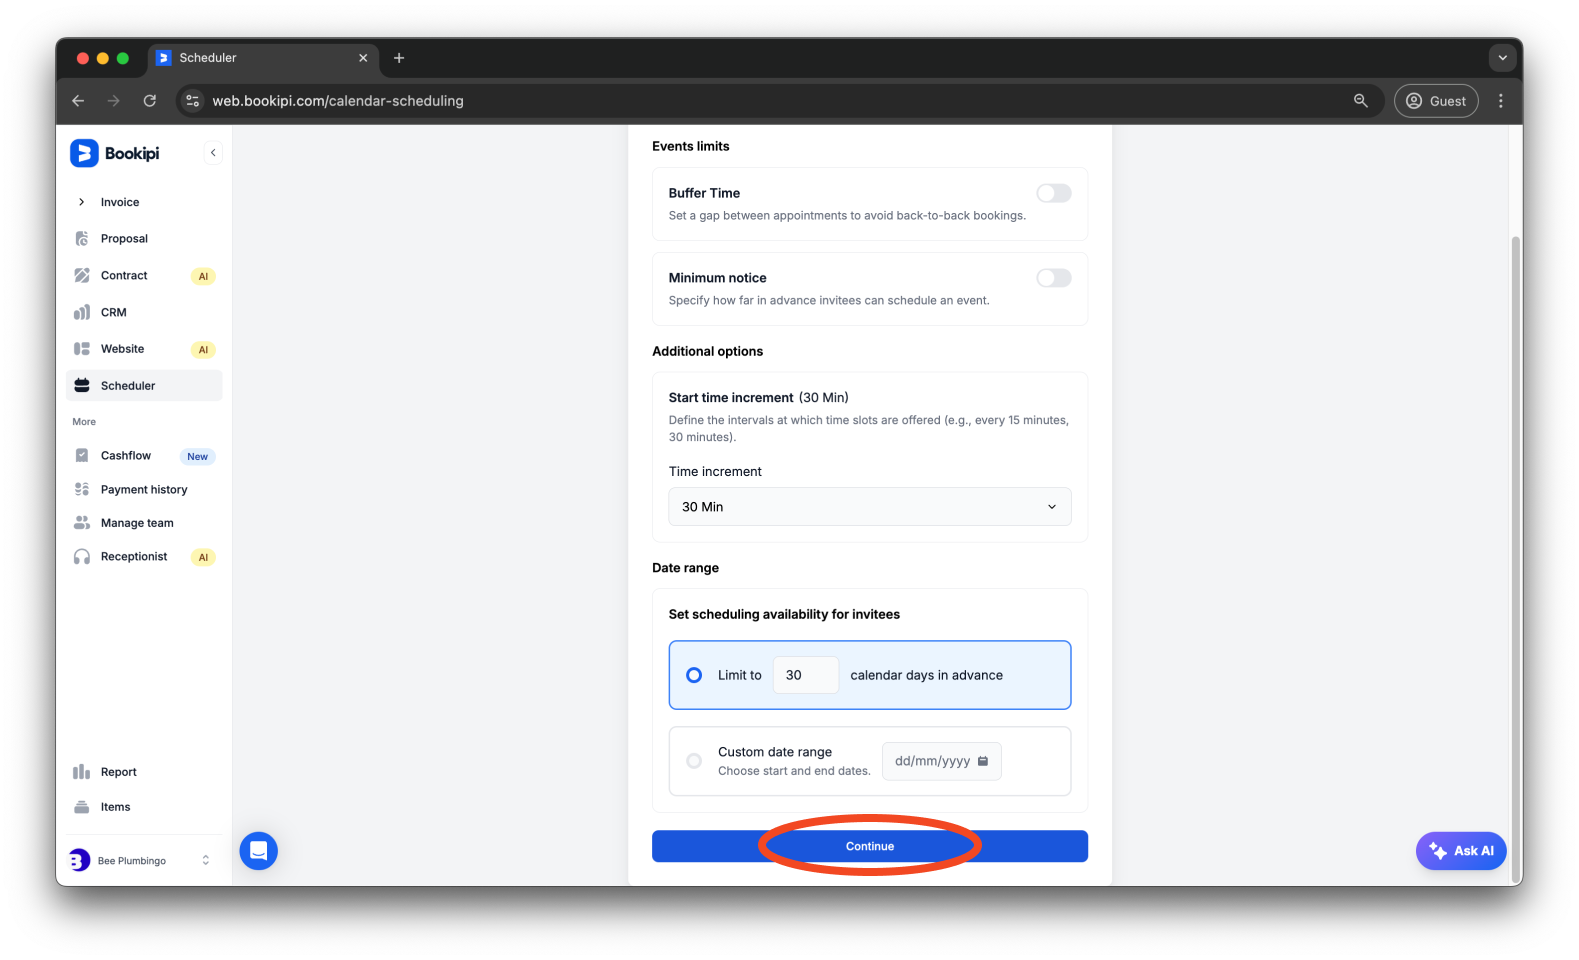This screenshot has height=960, width=1579.
Task: Click the browser forward arrow
Action: (x=114, y=101)
